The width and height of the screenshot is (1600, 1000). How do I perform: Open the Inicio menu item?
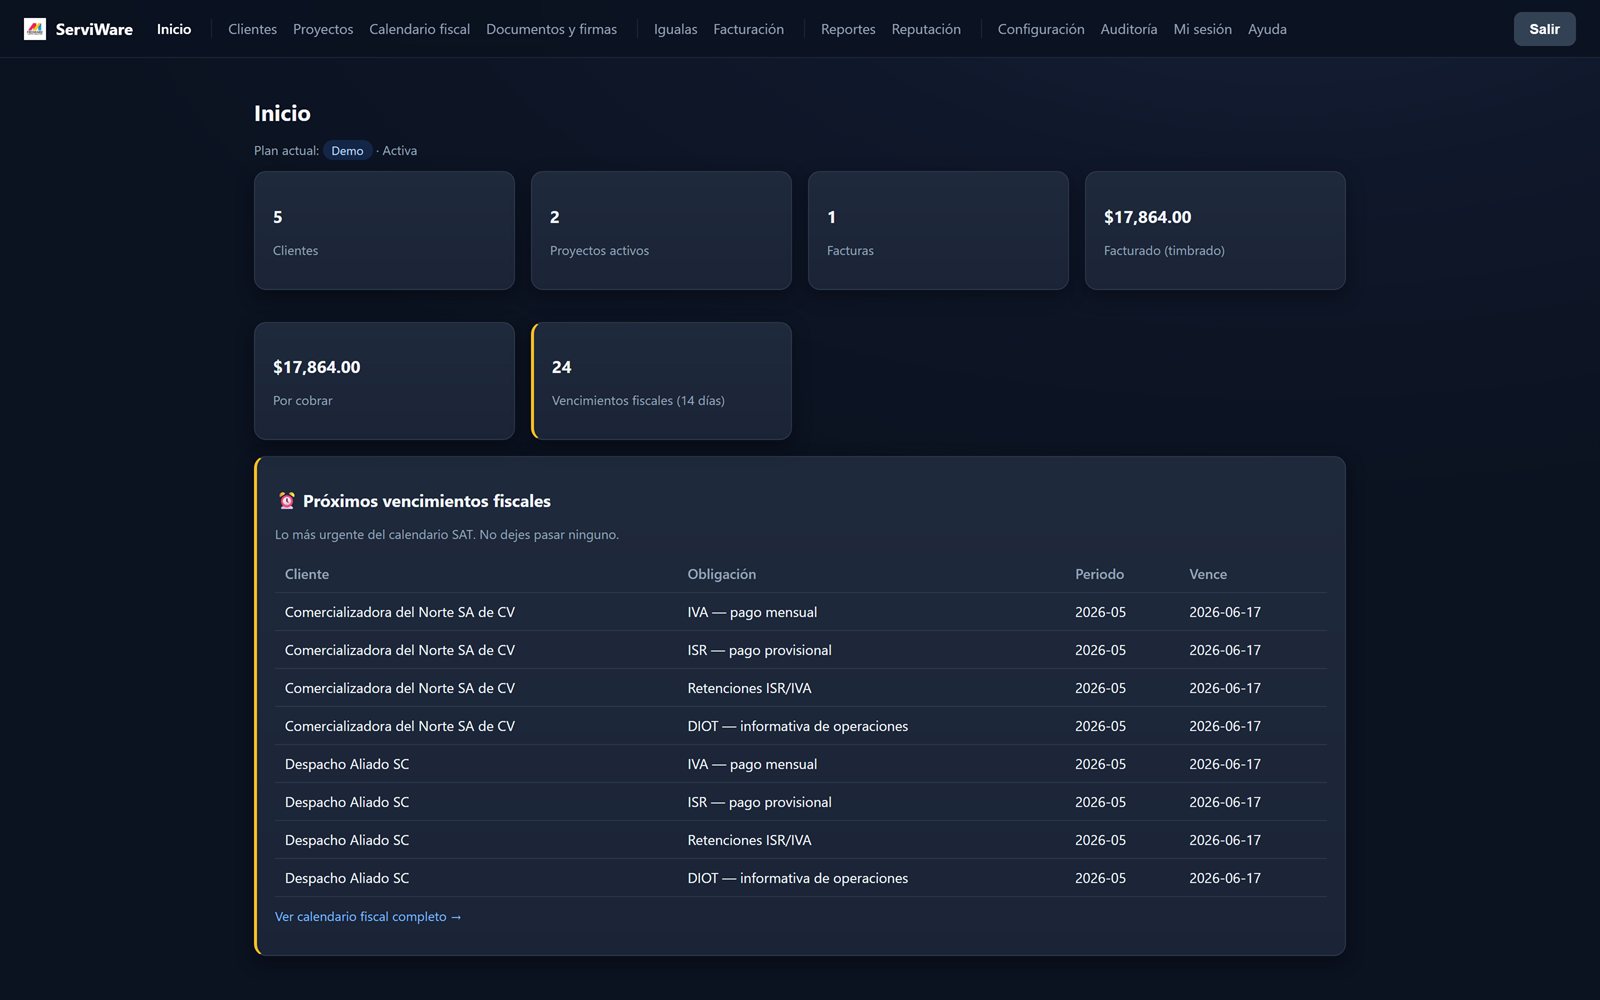(174, 29)
